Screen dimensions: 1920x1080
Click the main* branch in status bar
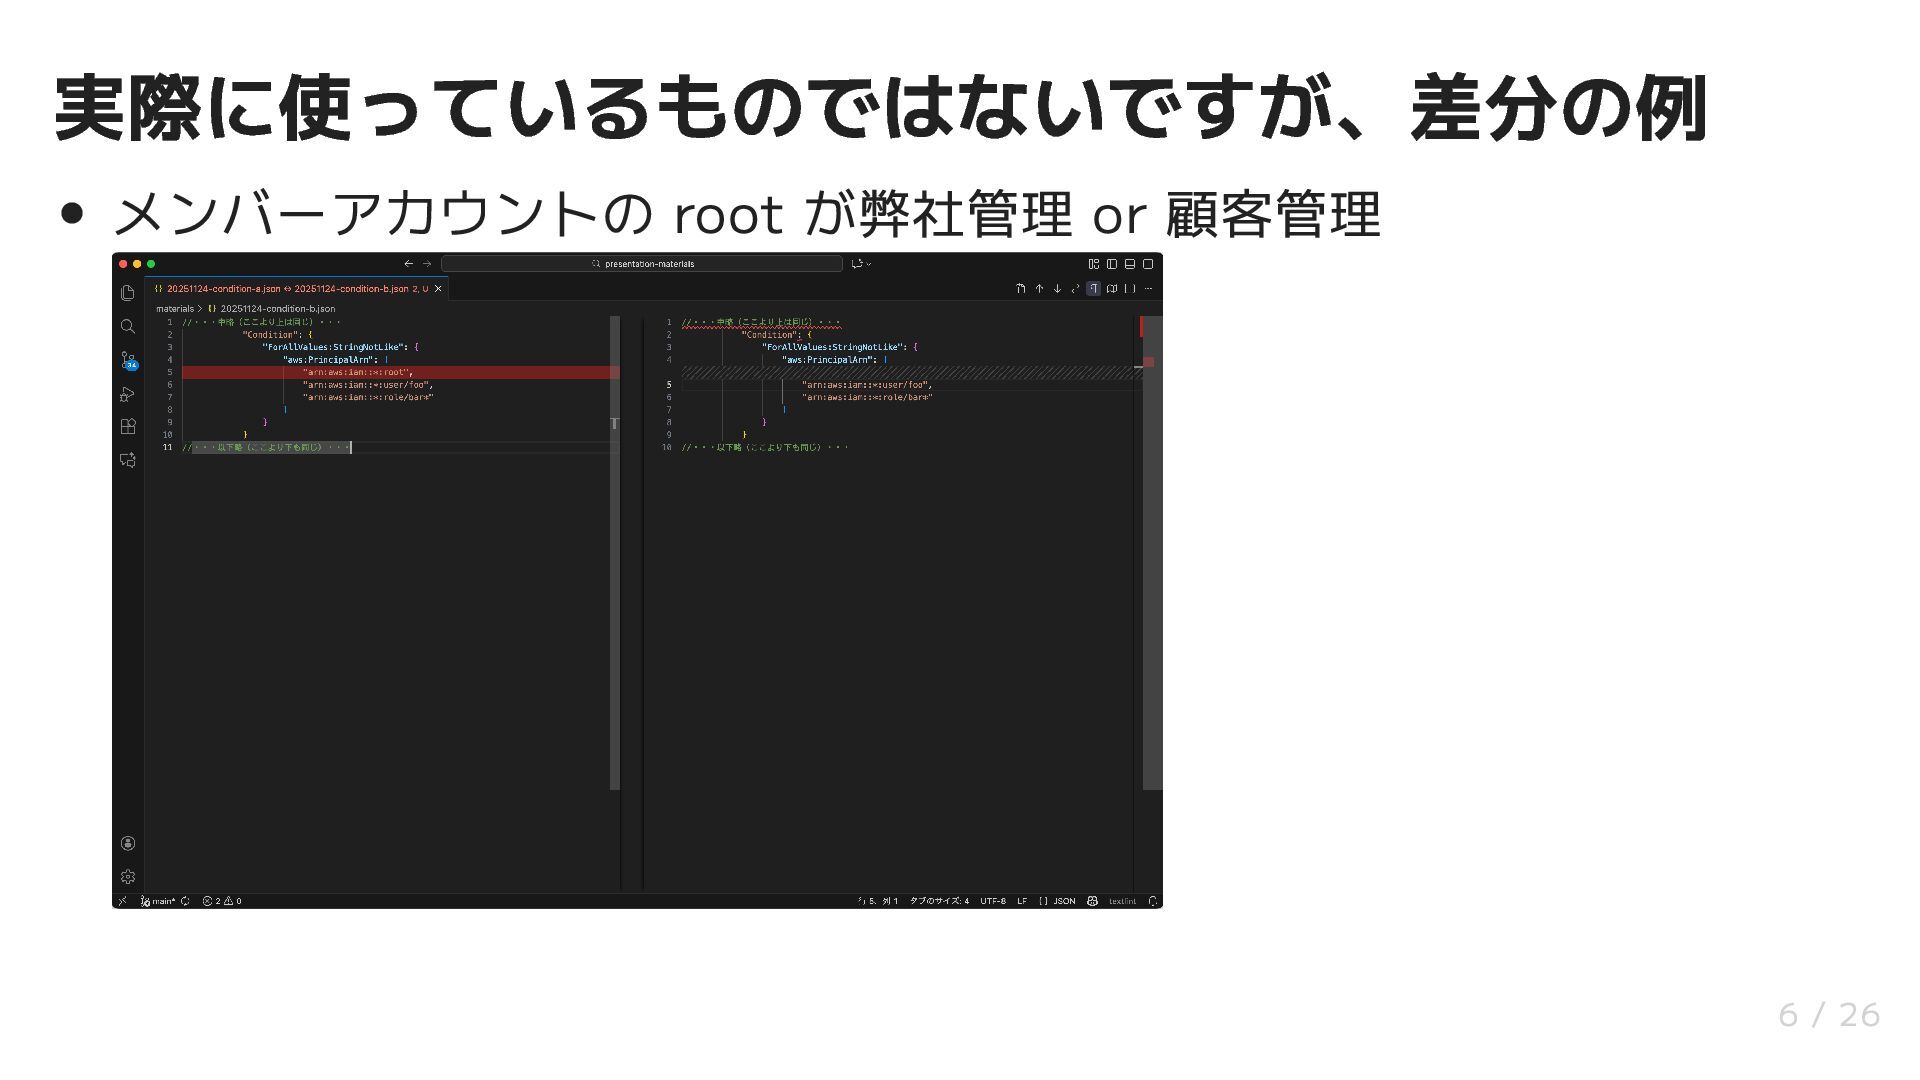click(x=159, y=901)
